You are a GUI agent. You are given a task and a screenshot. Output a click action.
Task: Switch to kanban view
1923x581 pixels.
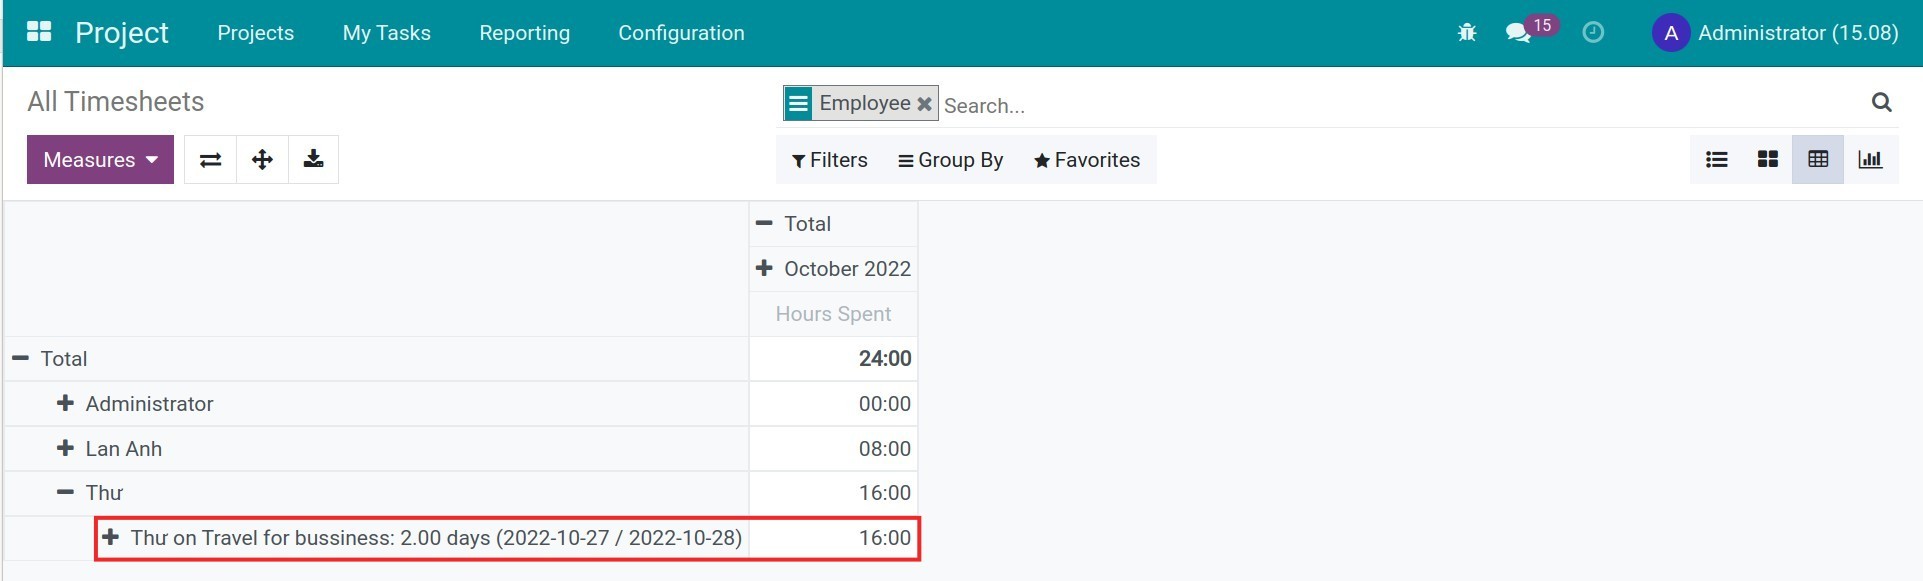[x=1767, y=160]
